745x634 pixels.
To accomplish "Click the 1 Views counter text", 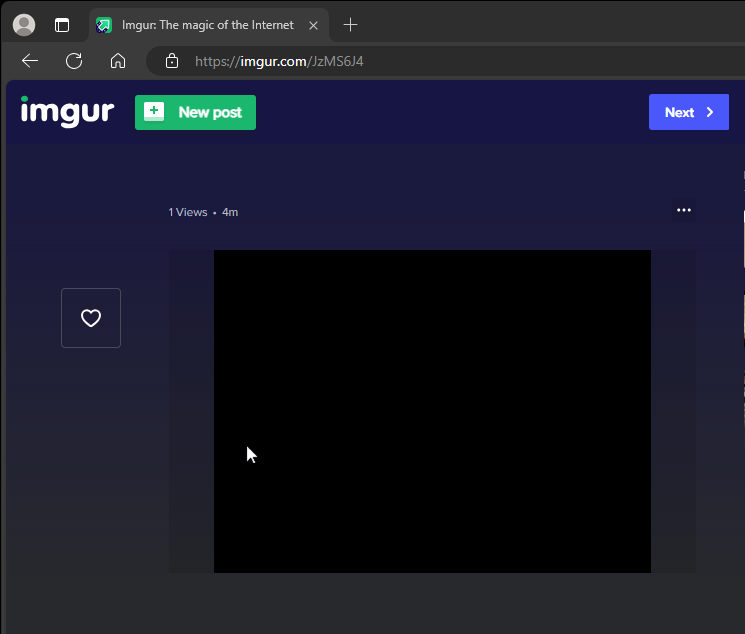I will [188, 212].
